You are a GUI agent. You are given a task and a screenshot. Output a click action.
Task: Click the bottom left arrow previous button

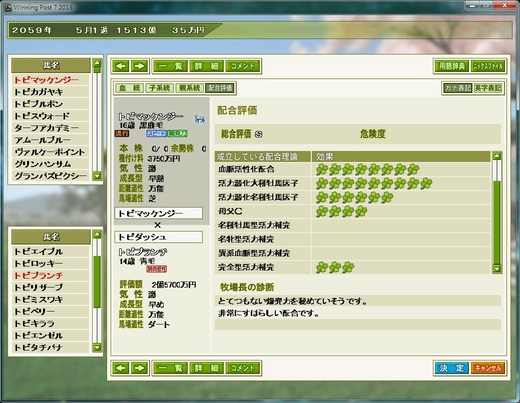(121, 368)
